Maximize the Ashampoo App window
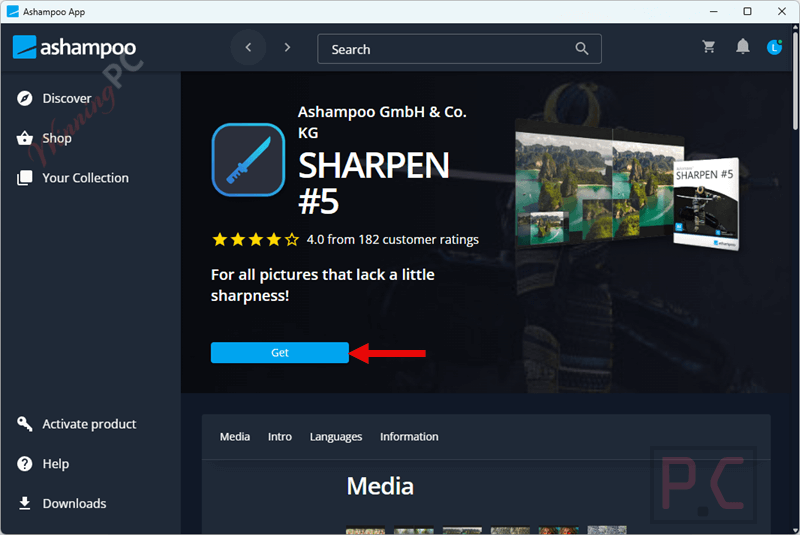800x535 pixels. (747, 11)
